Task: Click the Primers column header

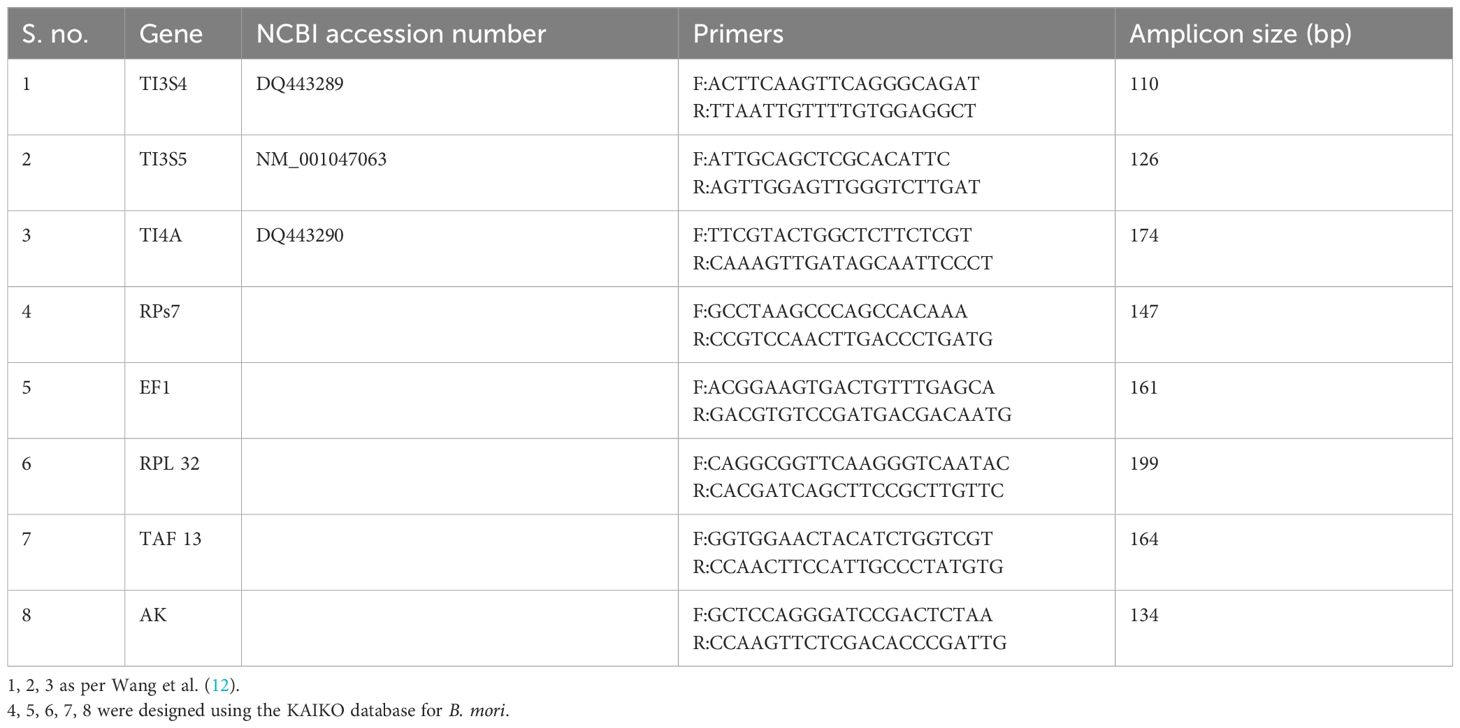Action: [x=738, y=34]
